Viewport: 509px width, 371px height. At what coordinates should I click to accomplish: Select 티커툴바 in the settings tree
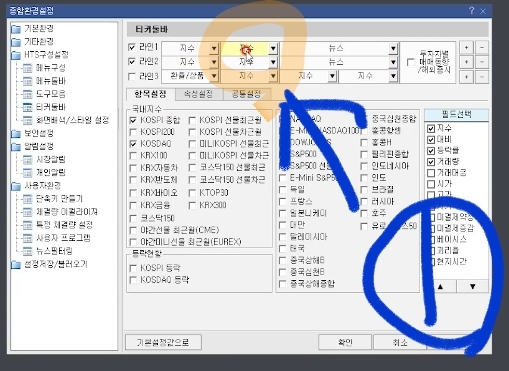[51, 107]
